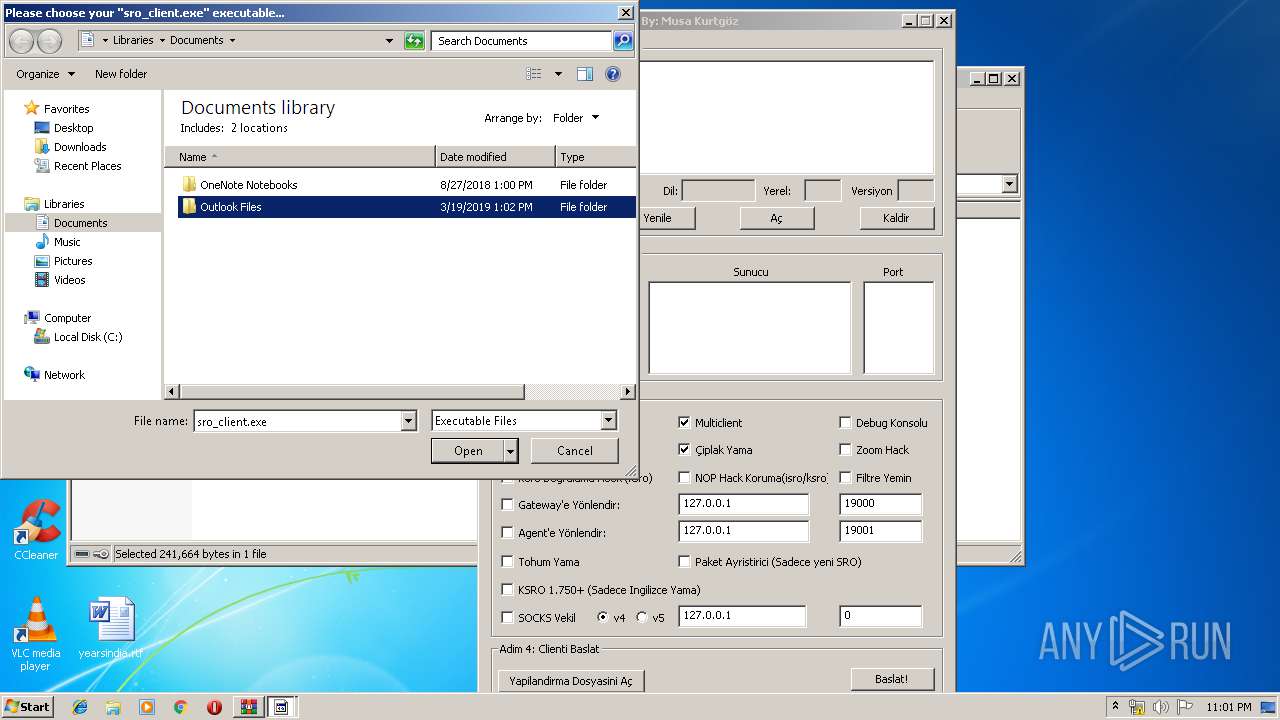Enable the Debug Konsolu checkbox
Image resolution: width=1280 pixels, height=720 pixels.
pyautogui.click(x=845, y=423)
